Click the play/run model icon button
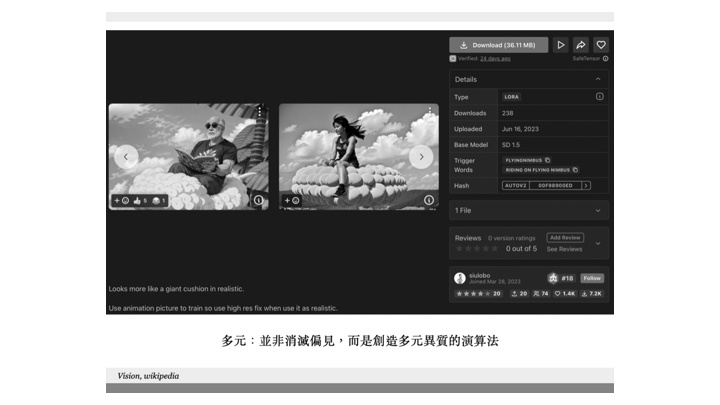Image resolution: width=720 pixels, height=405 pixels. tap(561, 45)
